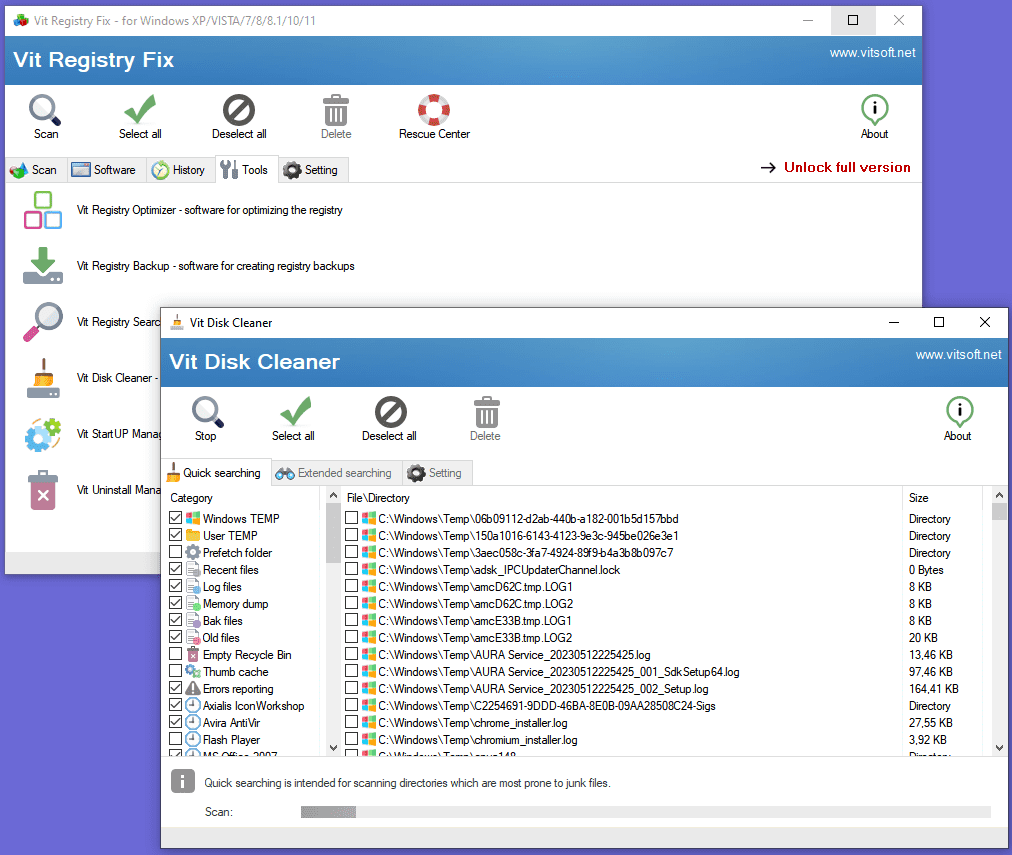
Task: Click Vit Registry Optimizer description text
Action: point(210,210)
